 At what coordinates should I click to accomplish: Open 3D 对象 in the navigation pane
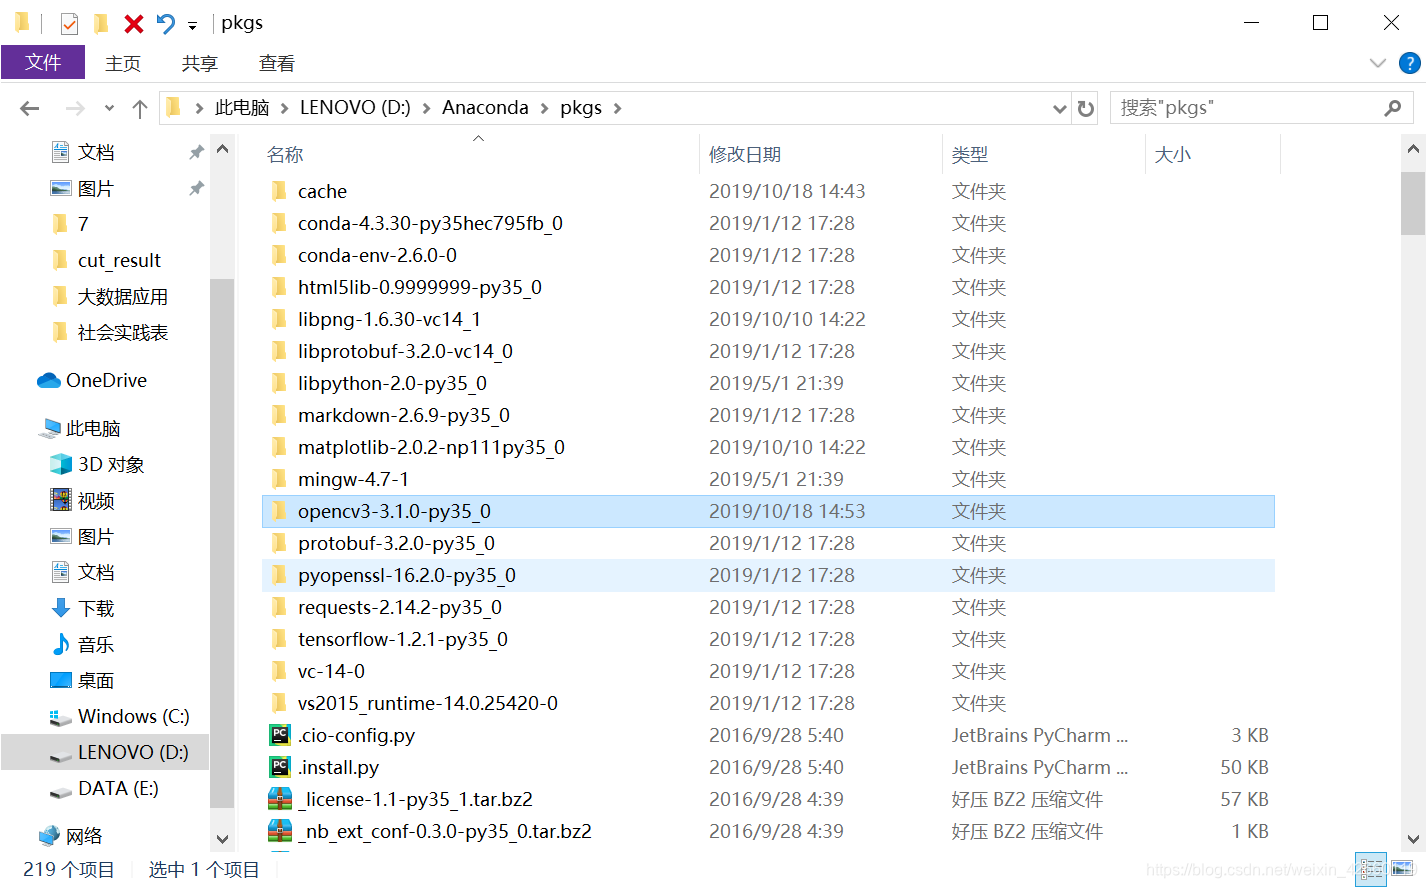111,464
